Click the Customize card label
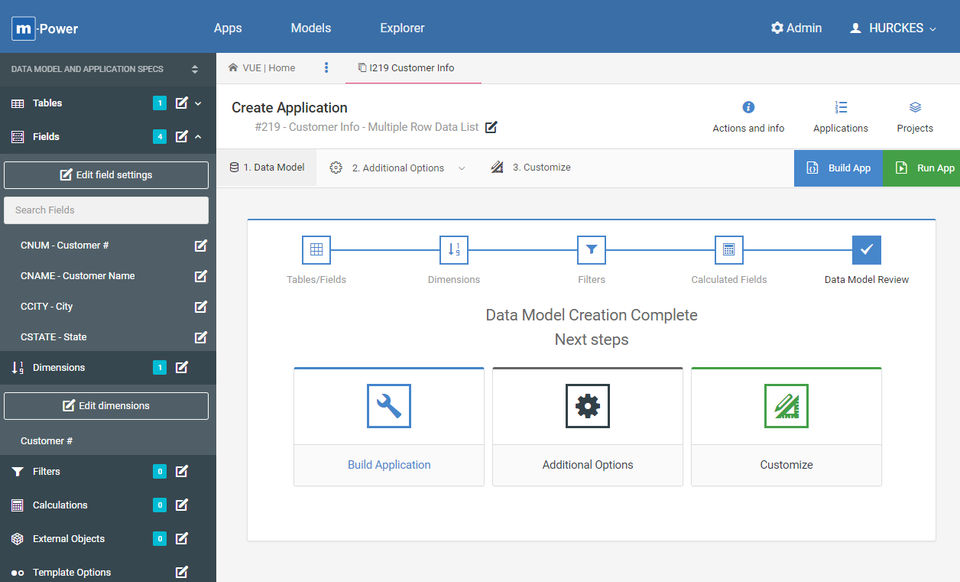The image size is (960, 582). (786, 465)
